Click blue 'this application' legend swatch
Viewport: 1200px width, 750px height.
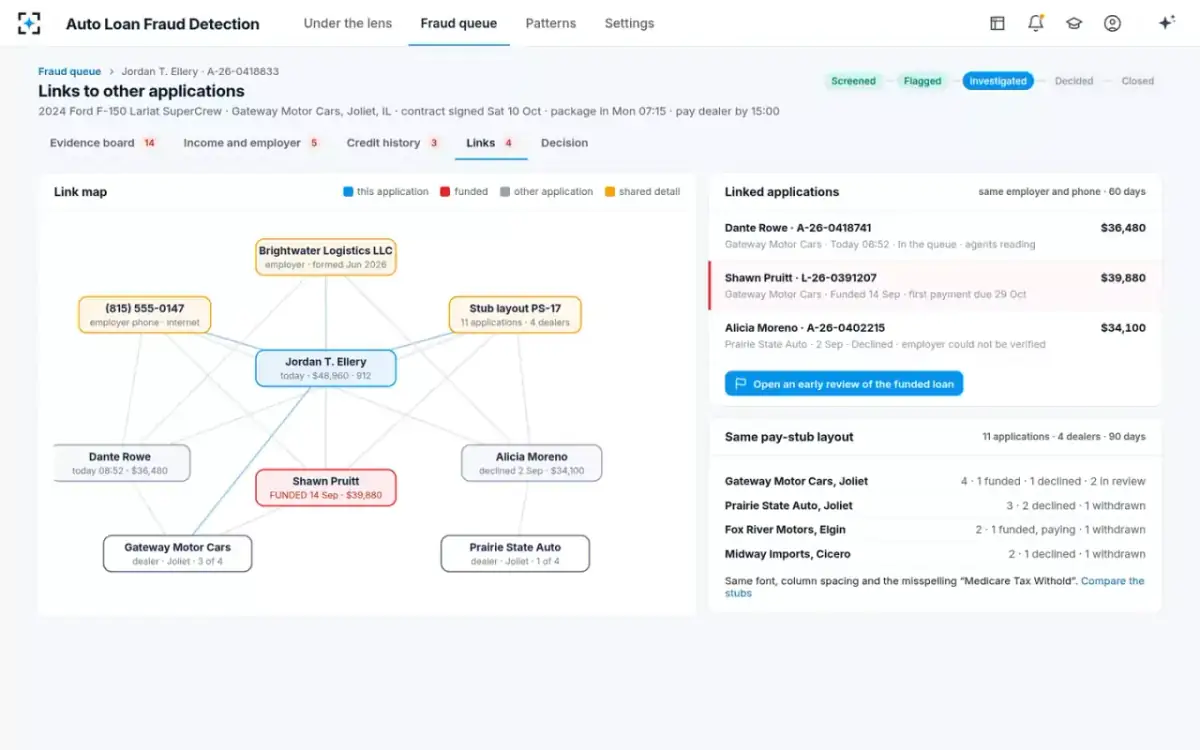[348, 192]
